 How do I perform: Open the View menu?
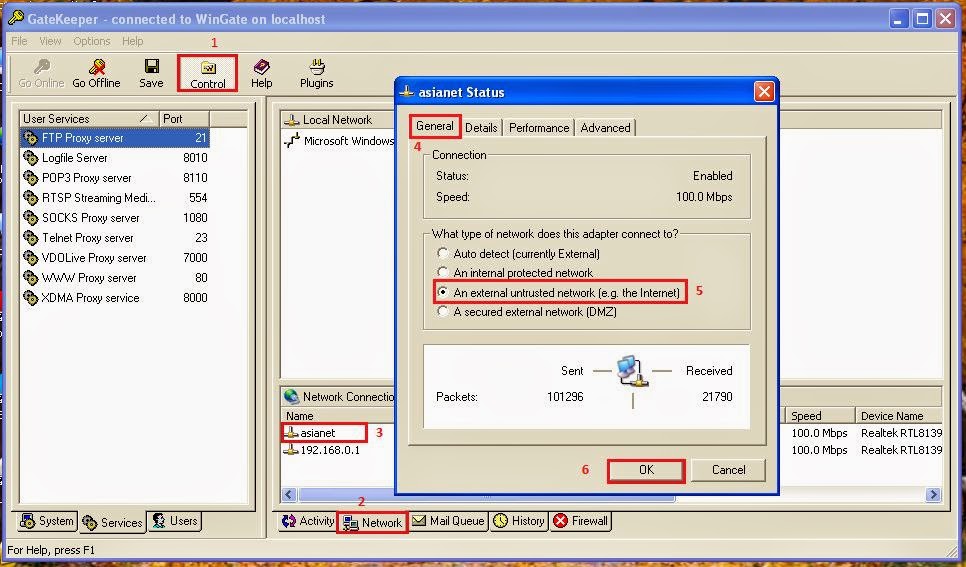tap(51, 41)
